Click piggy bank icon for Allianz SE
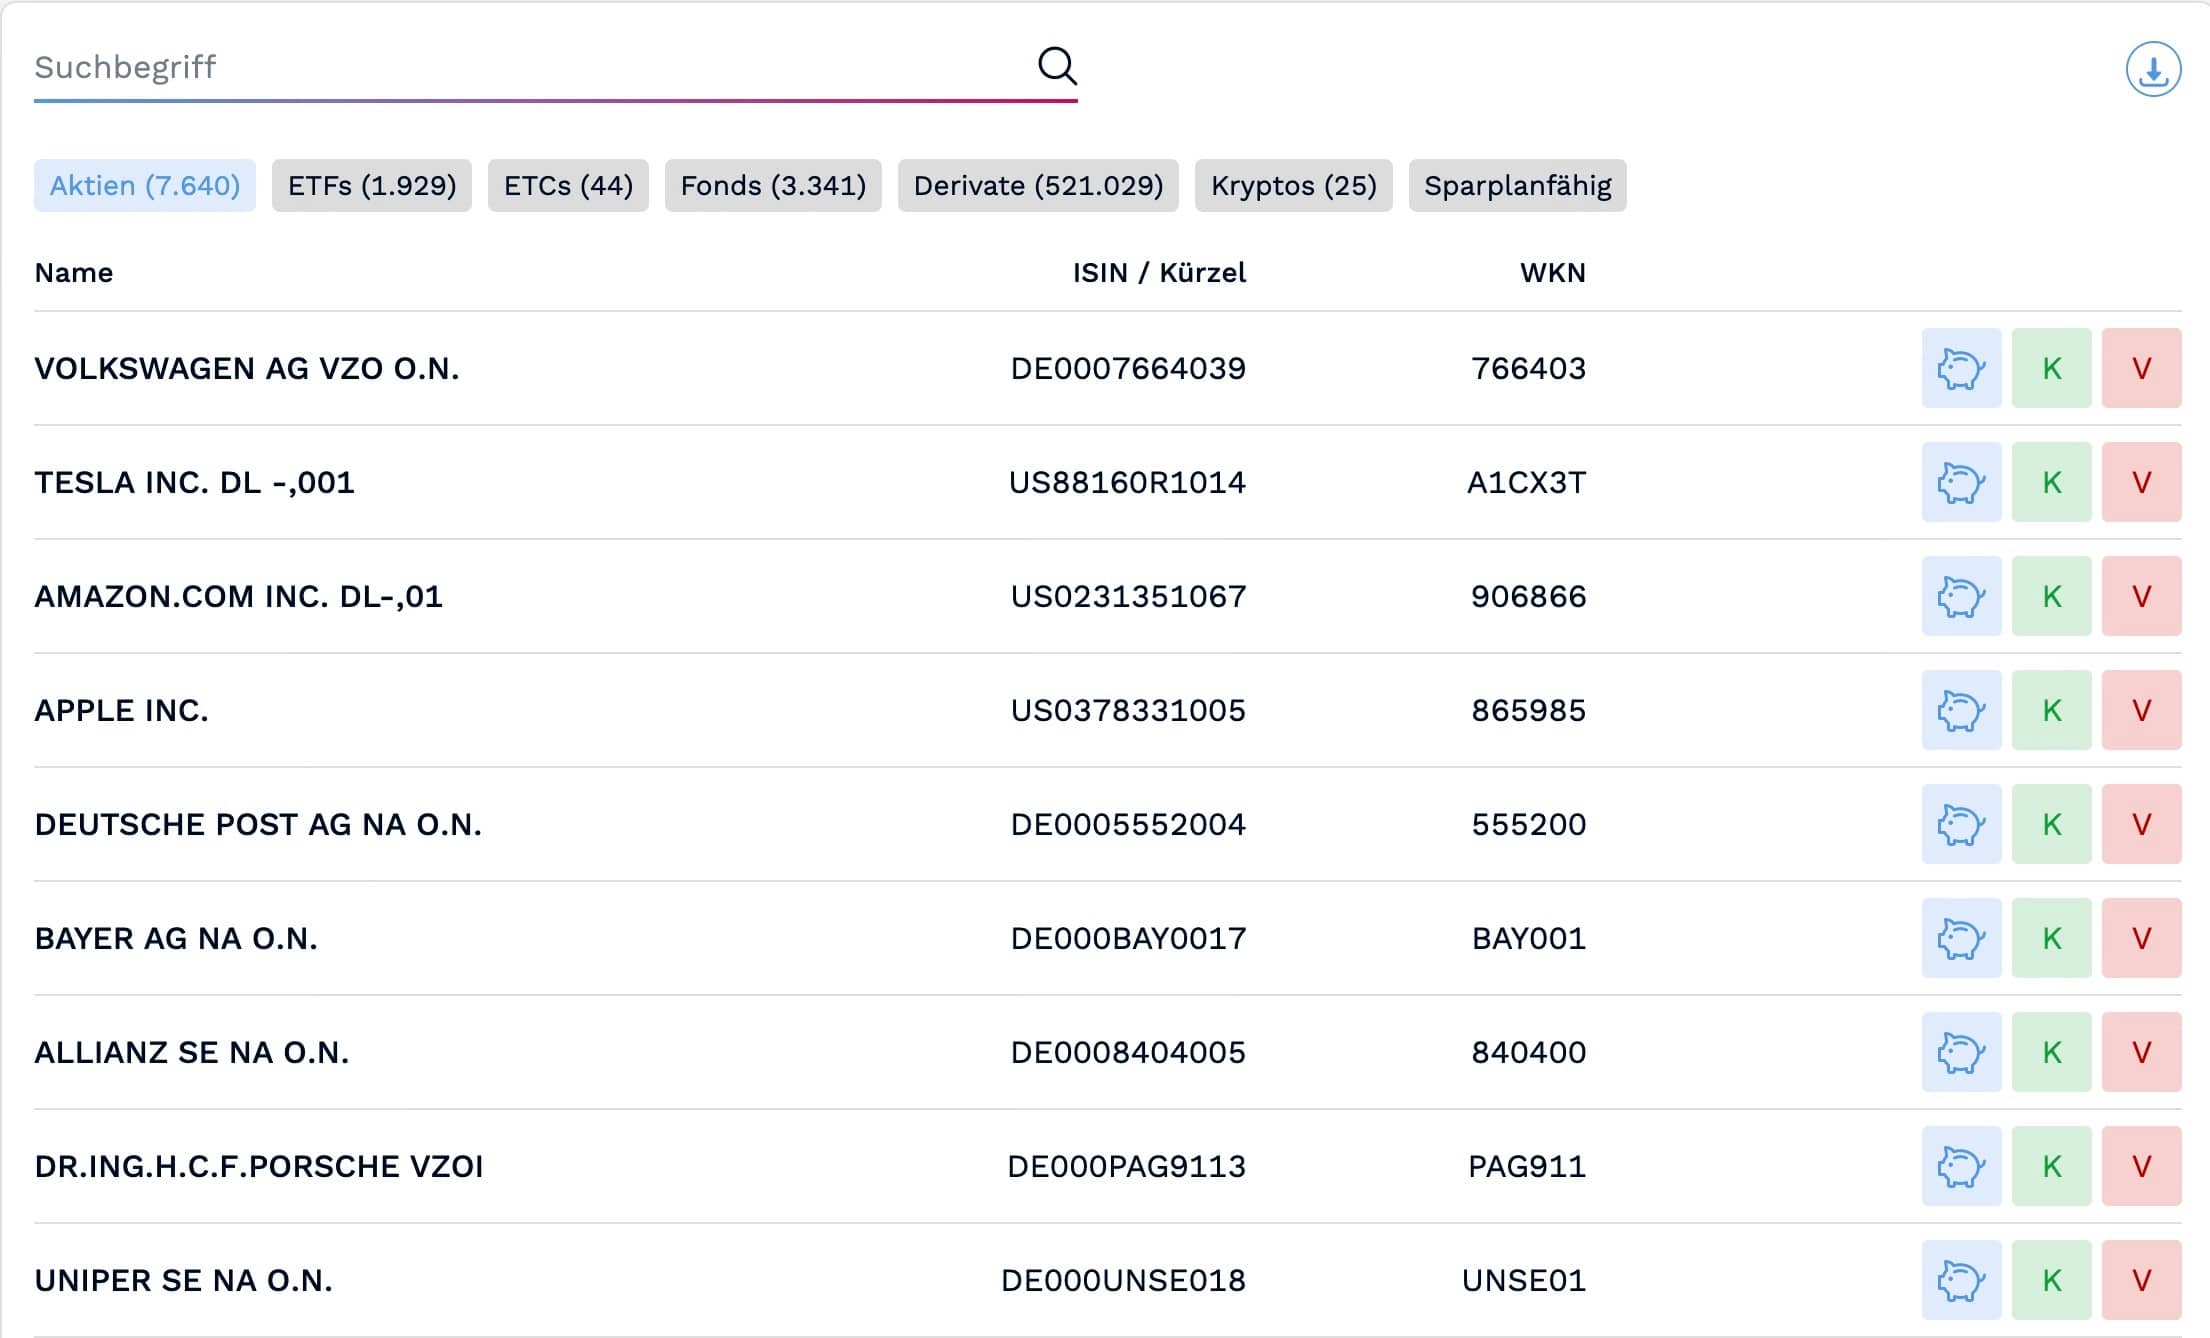2210x1338 pixels. pos(1960,1052)
